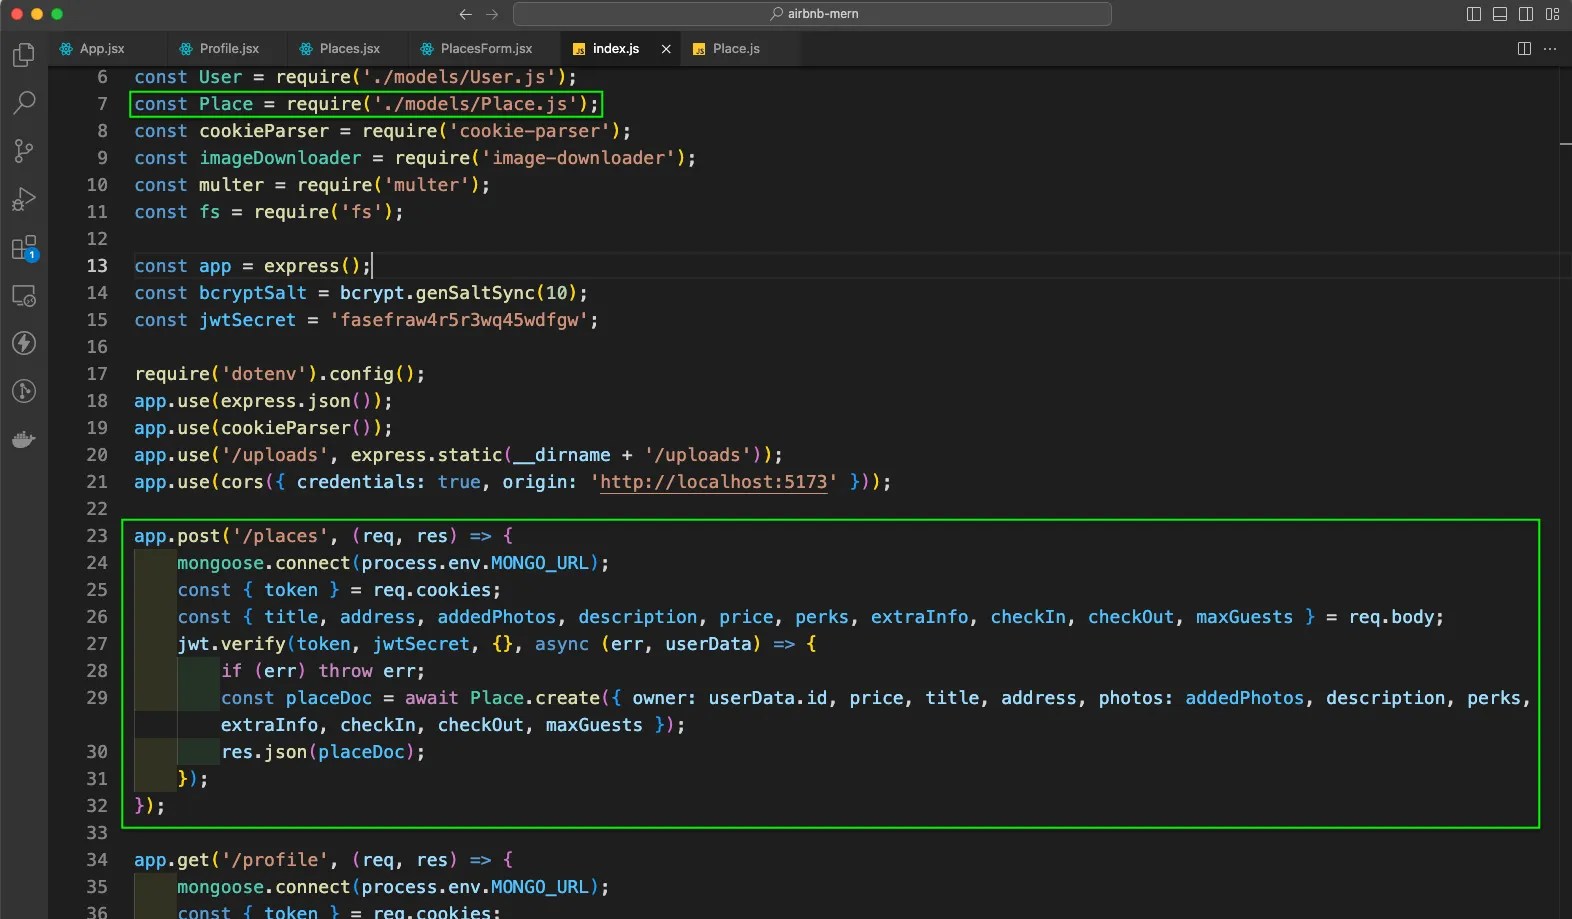Click 'MONGO_URL' on line 24

point(540,563)
